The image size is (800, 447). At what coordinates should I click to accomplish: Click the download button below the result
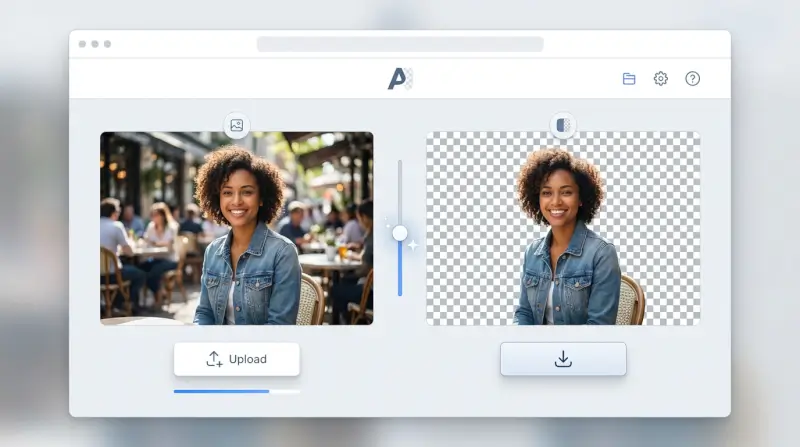coord(563,359)
